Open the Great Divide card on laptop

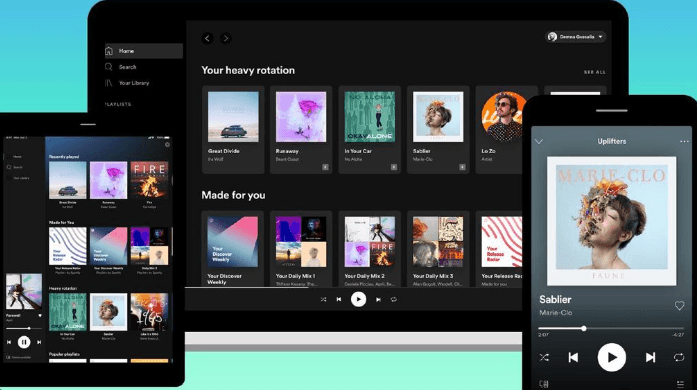click(x=233, y=129)
